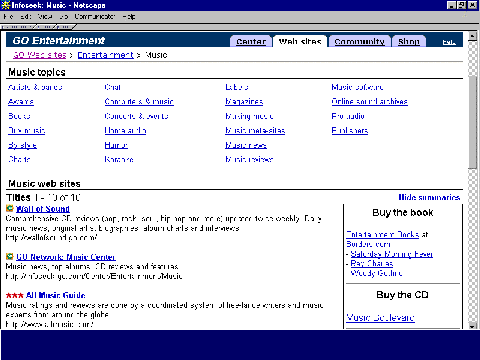The width and height of the screenshot is (480, 360).
Task: Open the Chat topic link
Action: (112, 87)
